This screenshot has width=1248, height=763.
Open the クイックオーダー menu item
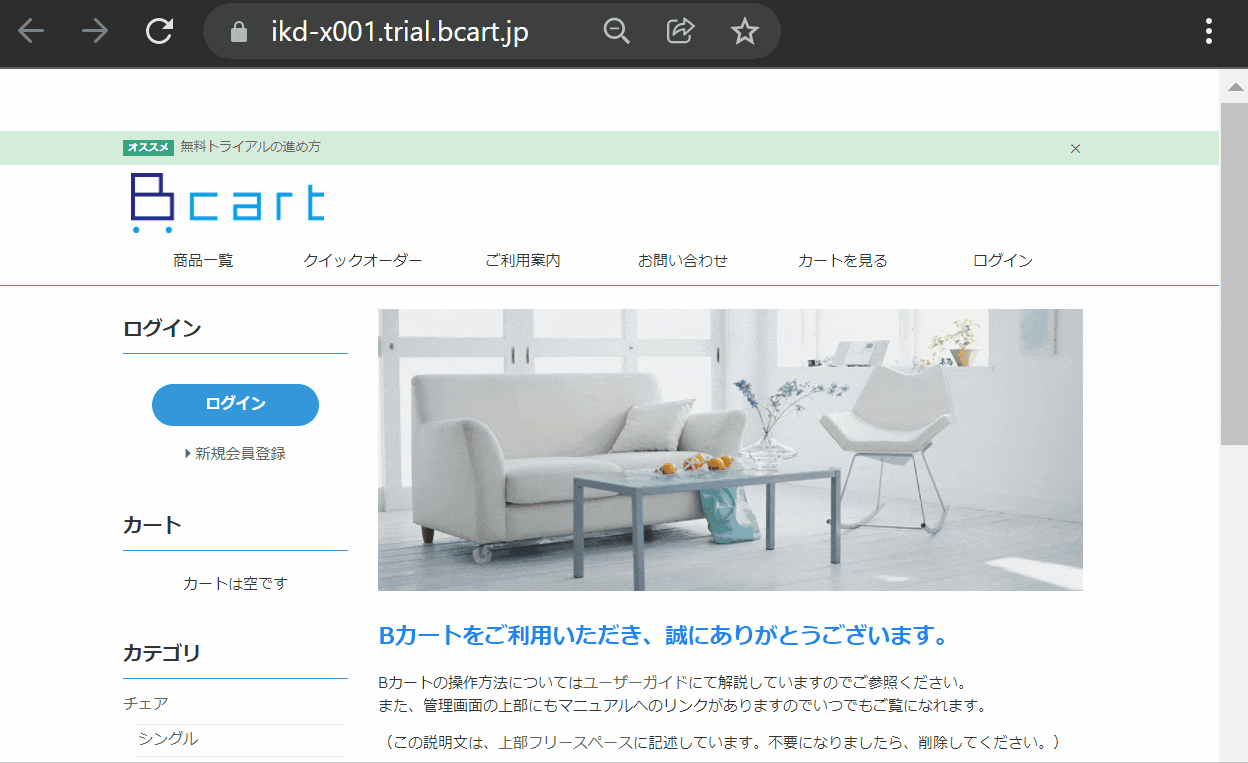tap(363, 260)
